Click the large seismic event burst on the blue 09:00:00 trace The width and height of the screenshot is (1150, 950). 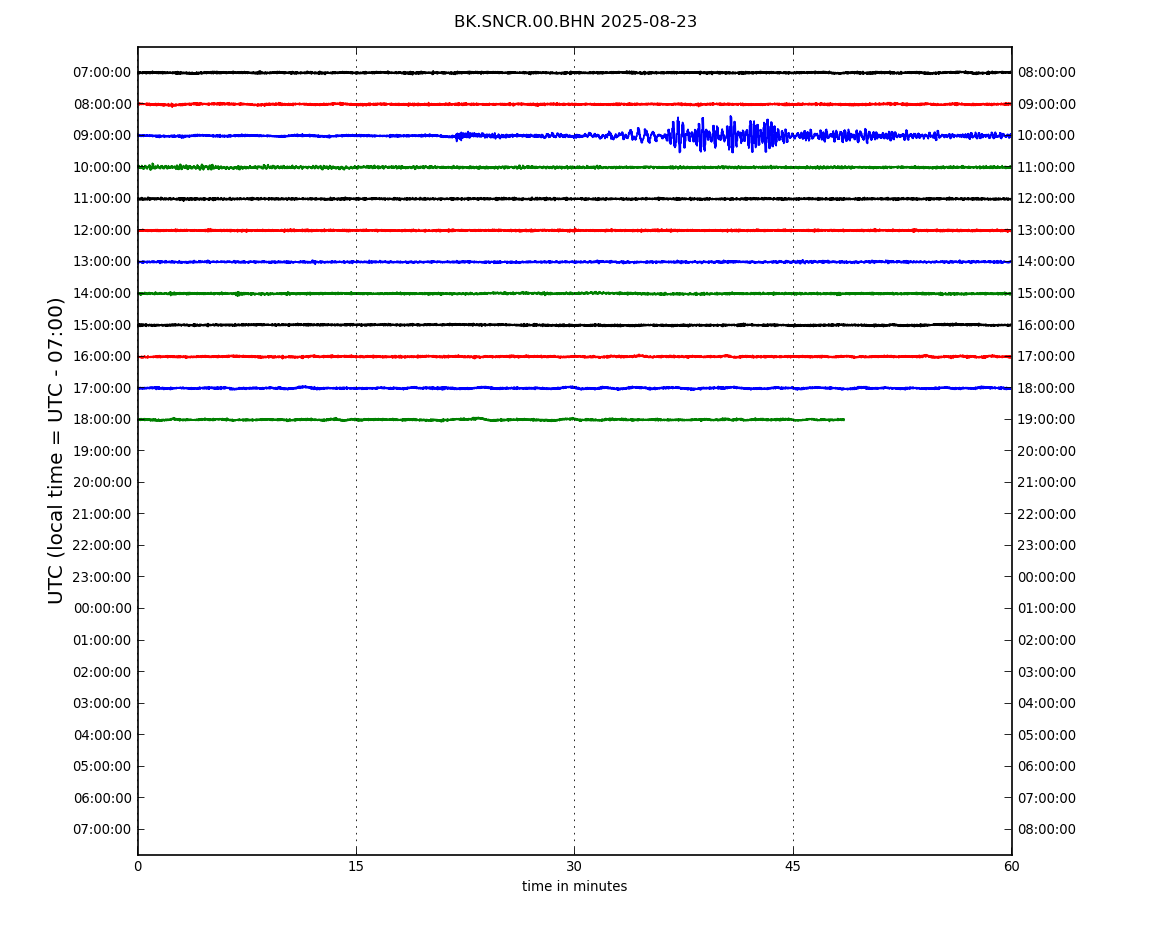(x=726, y=135)
